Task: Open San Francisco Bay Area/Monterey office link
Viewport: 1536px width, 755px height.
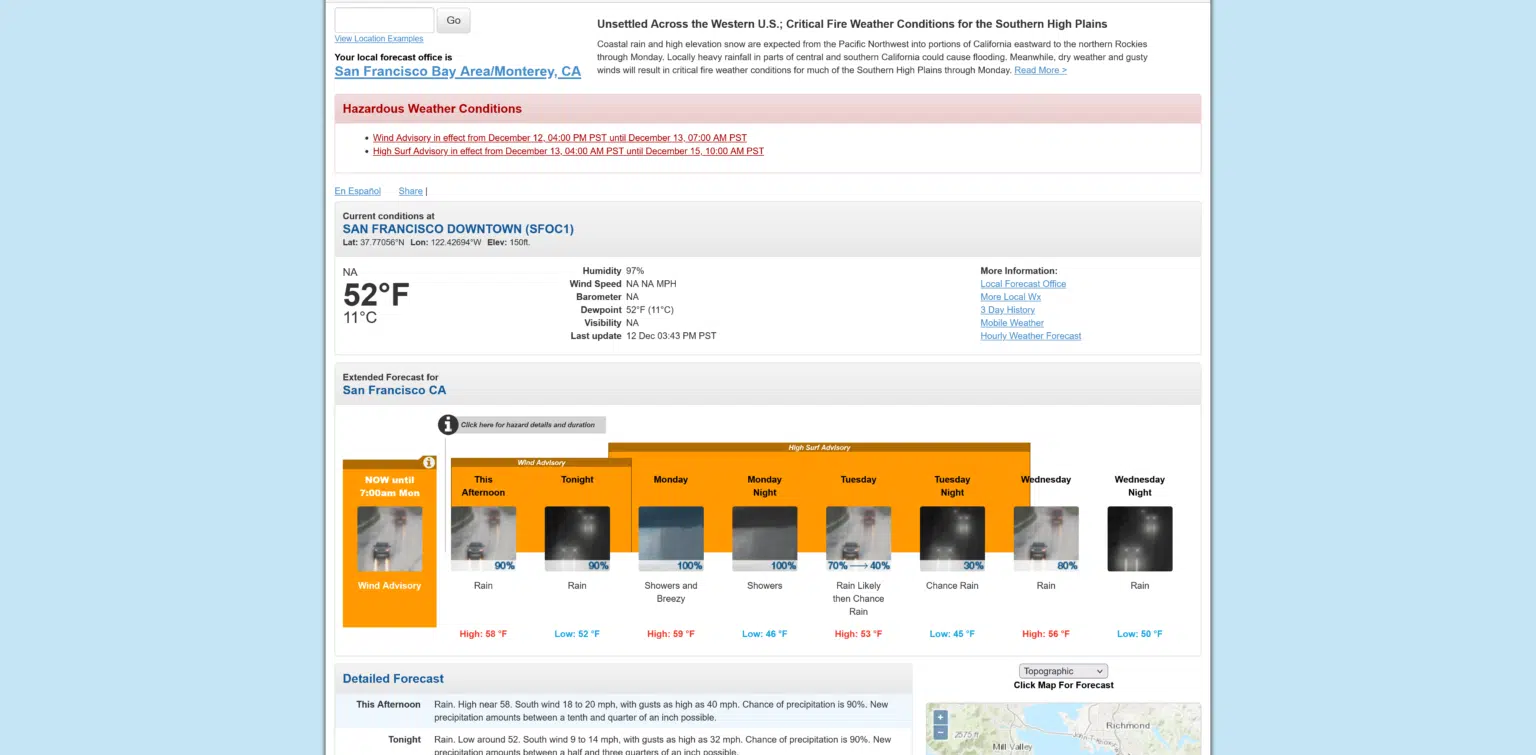Action: point(457,72)
